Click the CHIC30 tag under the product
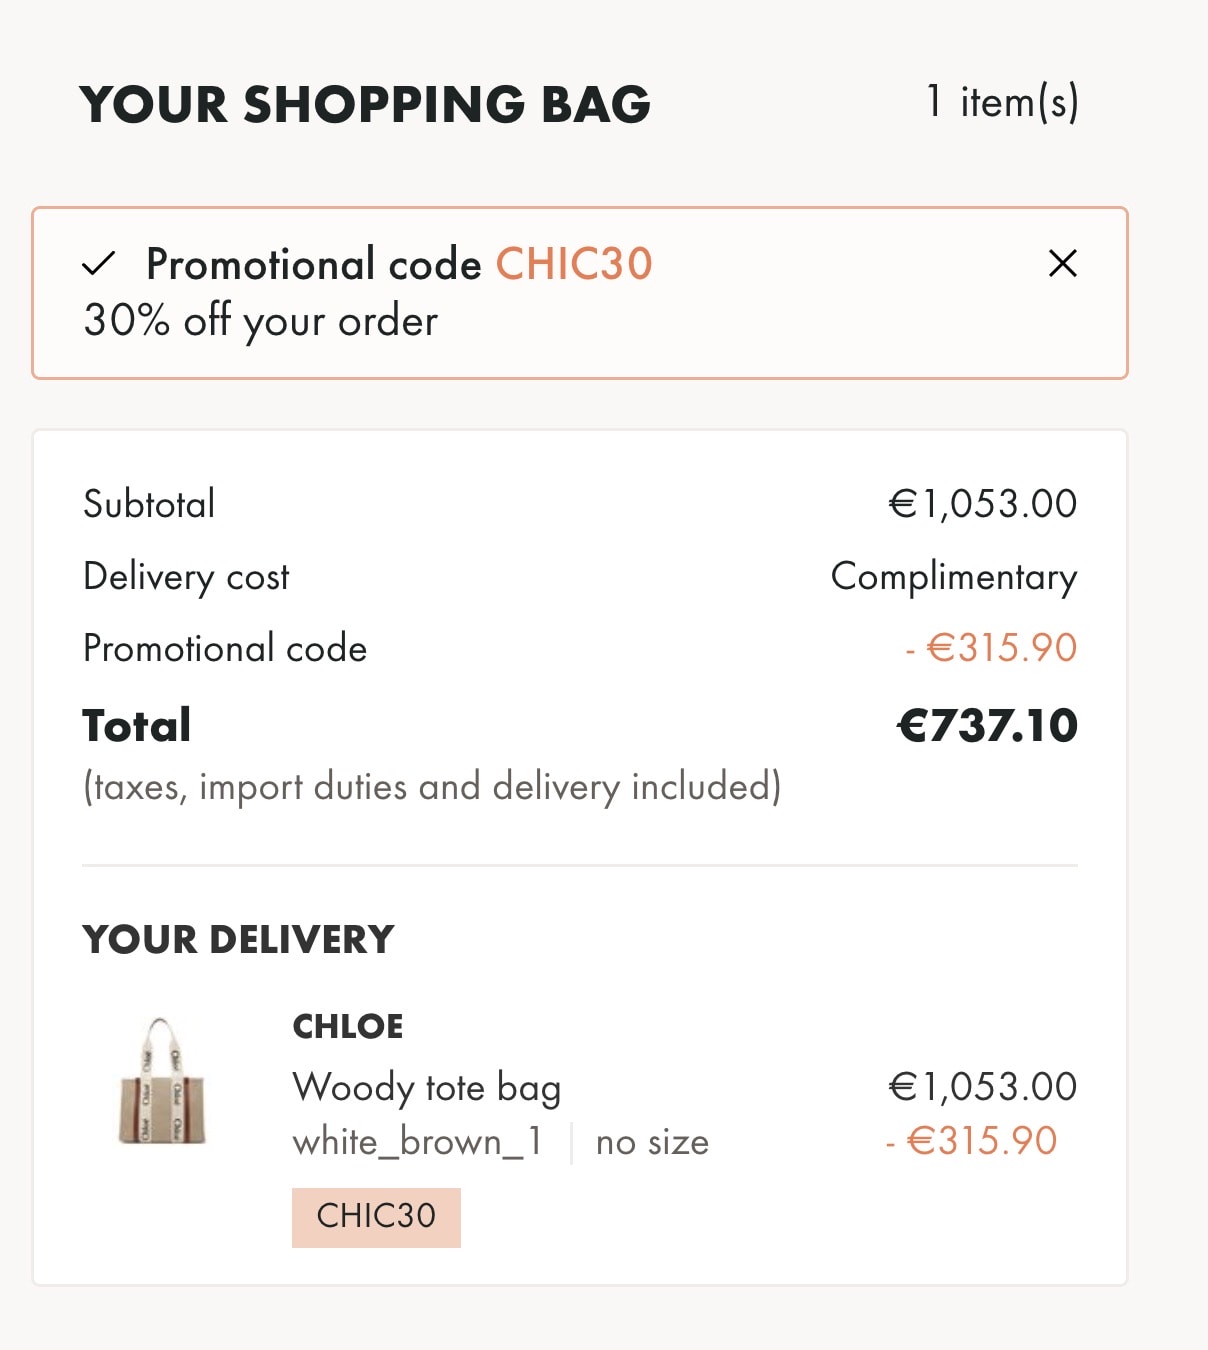 pos(376,1217)
